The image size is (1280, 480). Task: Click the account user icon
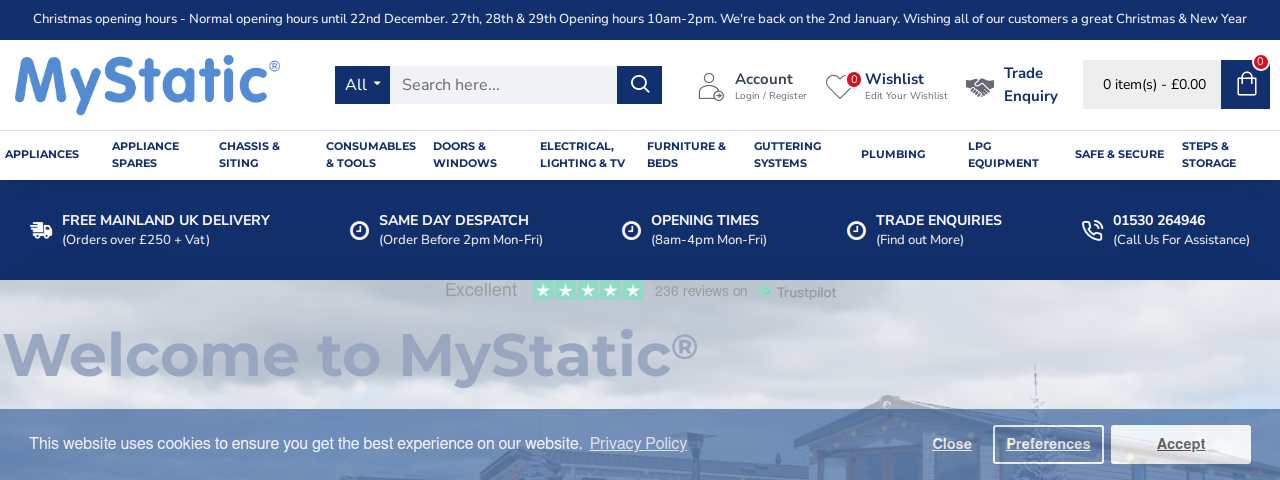pos(711,86)
